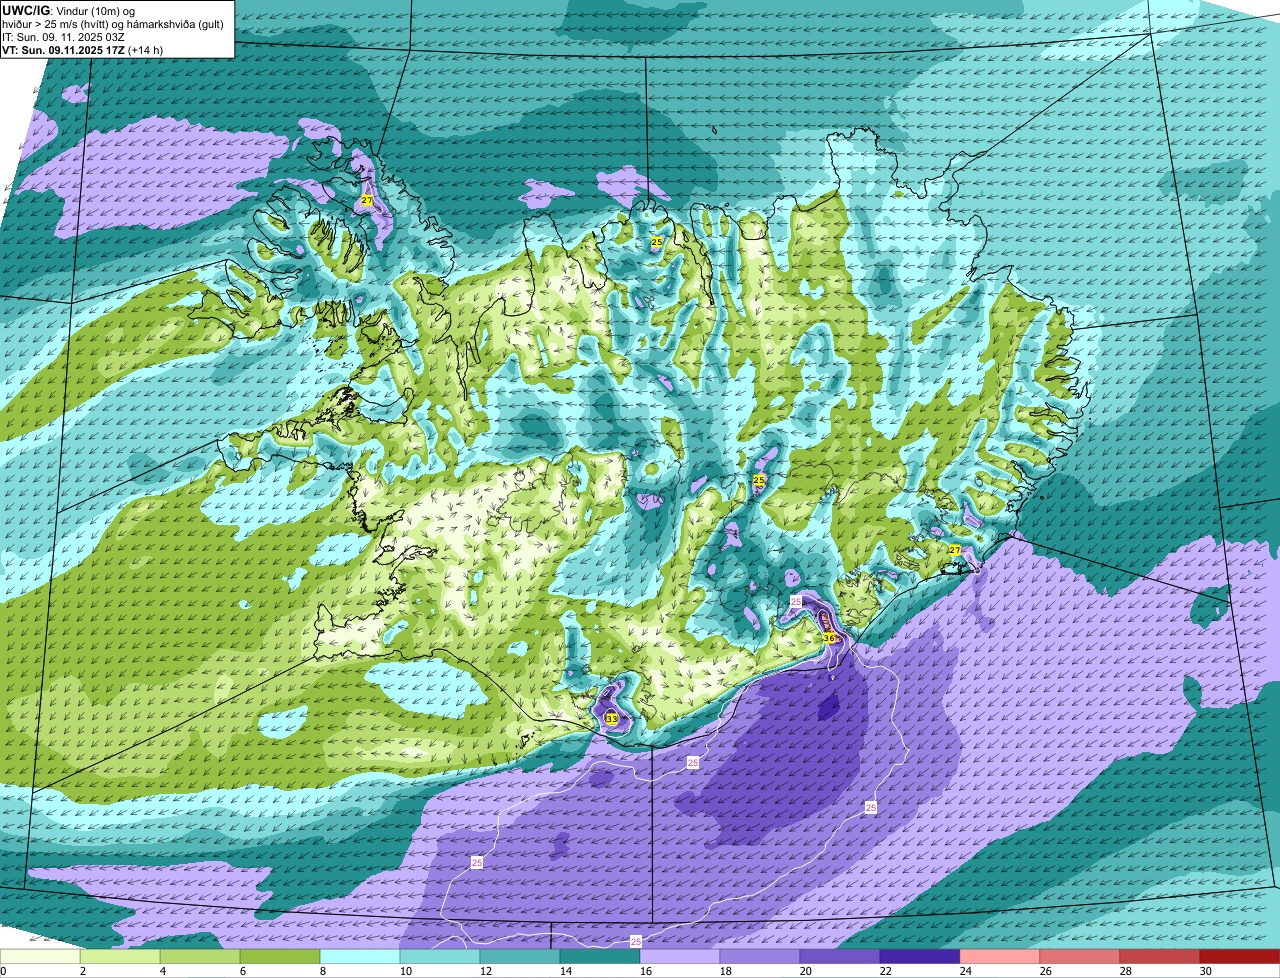Pick the 24–26 m/s light pink swatch

(1001, 957)
